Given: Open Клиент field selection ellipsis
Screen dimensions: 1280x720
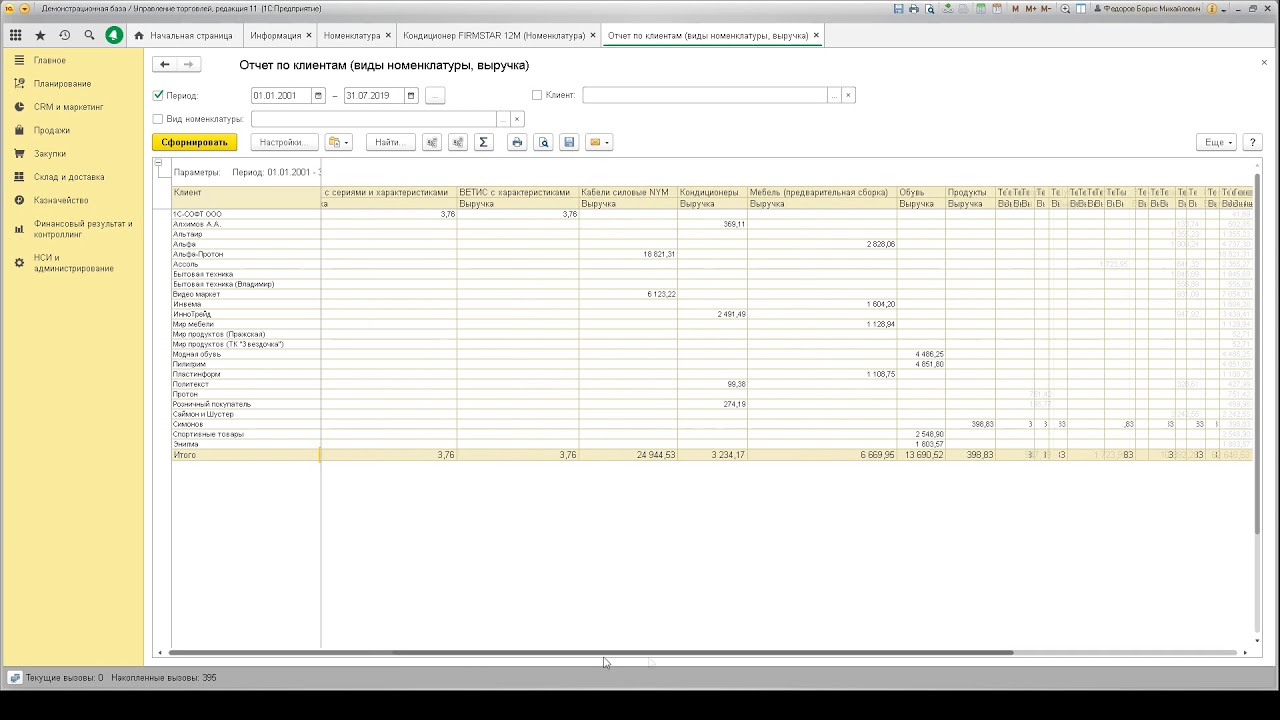Looking at the screenshot, I should [835, 96].
